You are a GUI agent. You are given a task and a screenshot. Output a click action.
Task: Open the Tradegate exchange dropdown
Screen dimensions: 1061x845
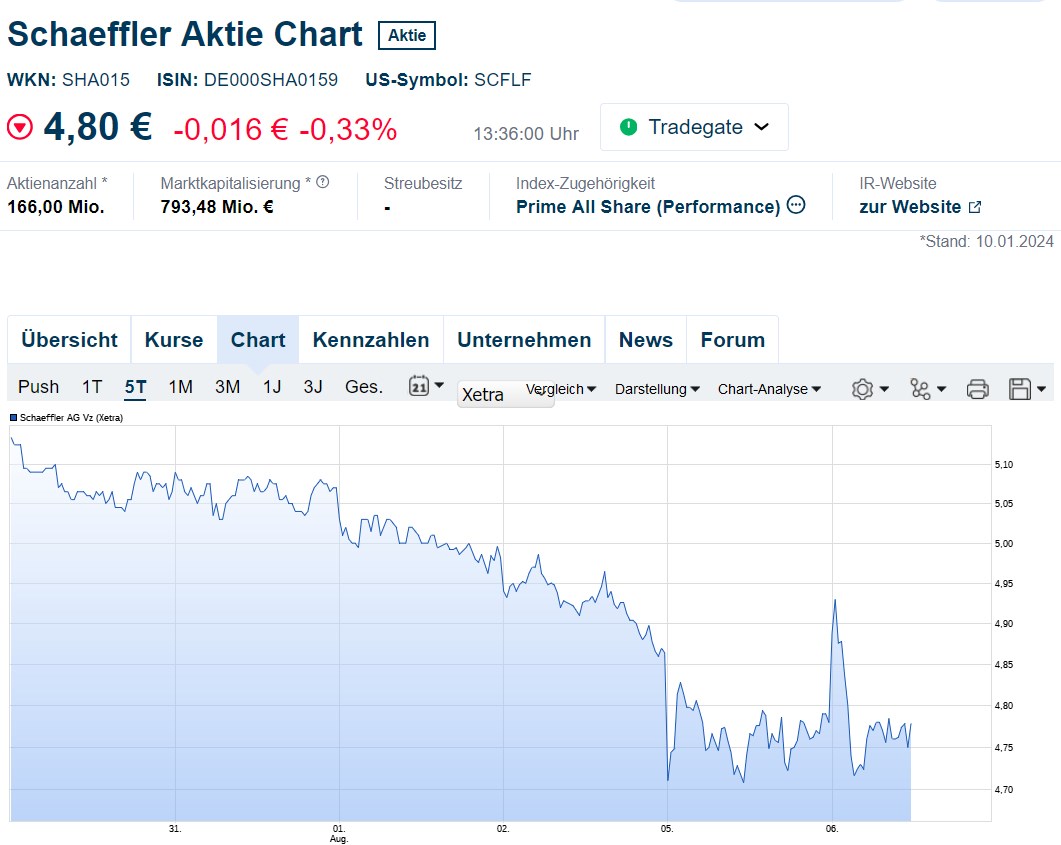click(x=694, y=127)
